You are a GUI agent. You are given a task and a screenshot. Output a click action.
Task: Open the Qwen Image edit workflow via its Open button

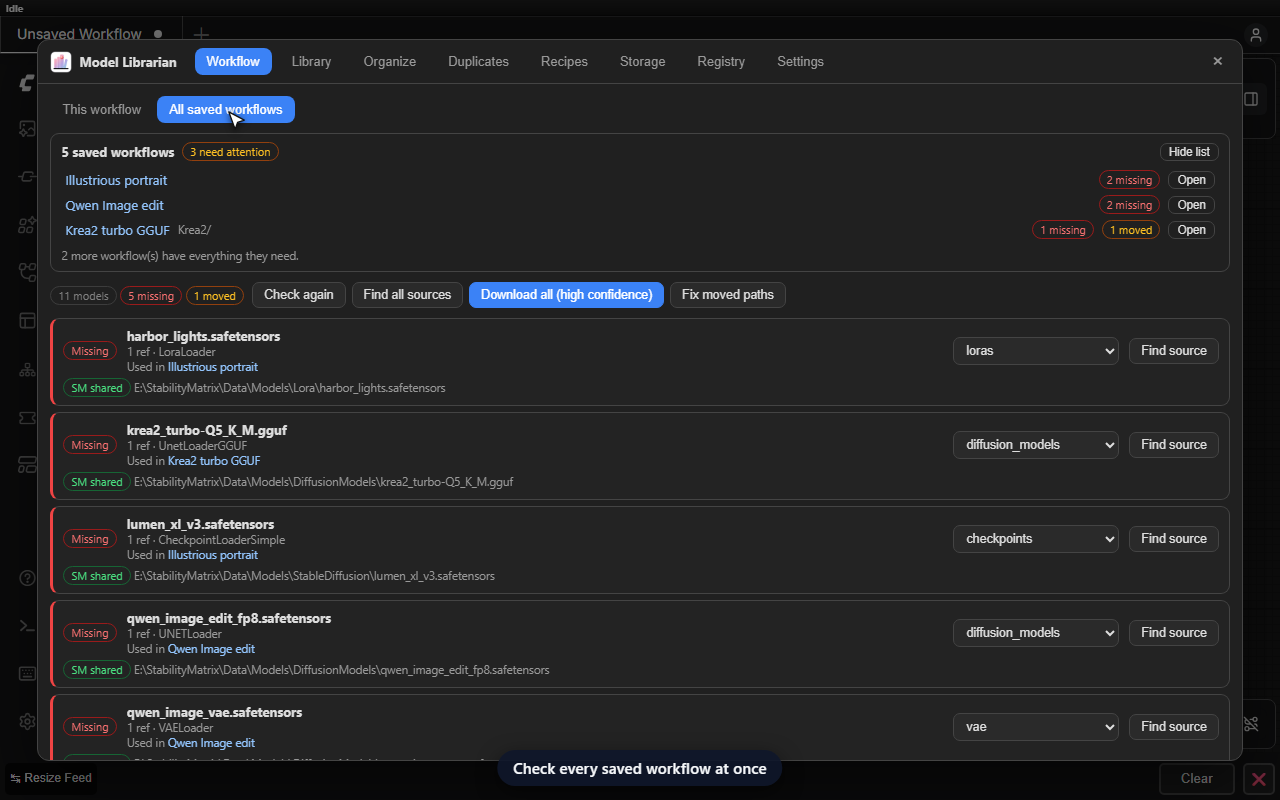point(1191,205)
